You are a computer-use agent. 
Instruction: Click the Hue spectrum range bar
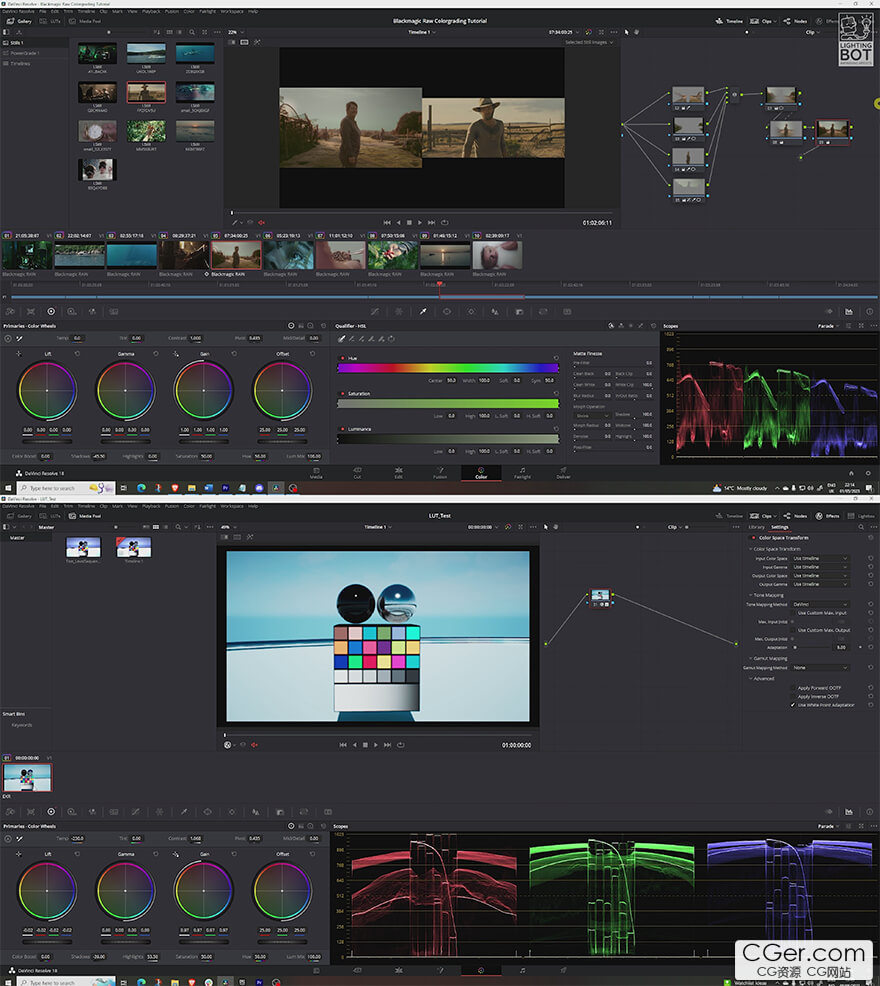(448, 368)
